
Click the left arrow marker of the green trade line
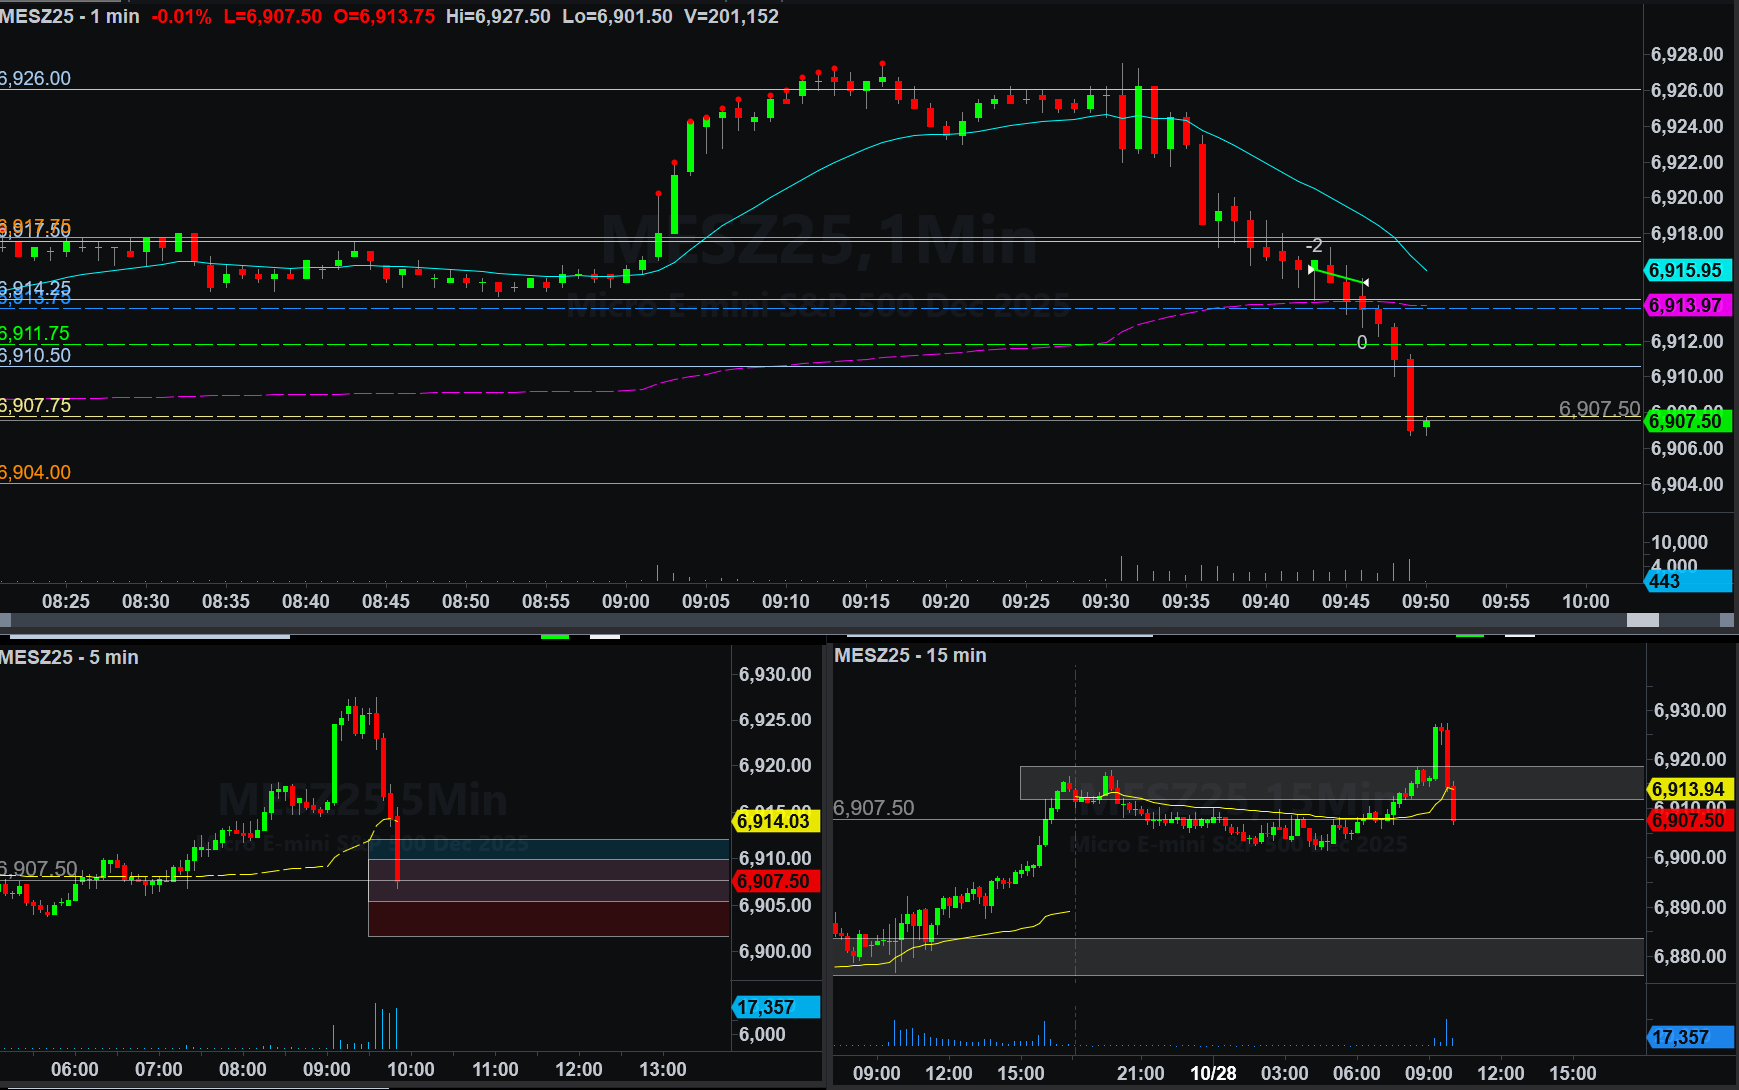coord(1312,268)
